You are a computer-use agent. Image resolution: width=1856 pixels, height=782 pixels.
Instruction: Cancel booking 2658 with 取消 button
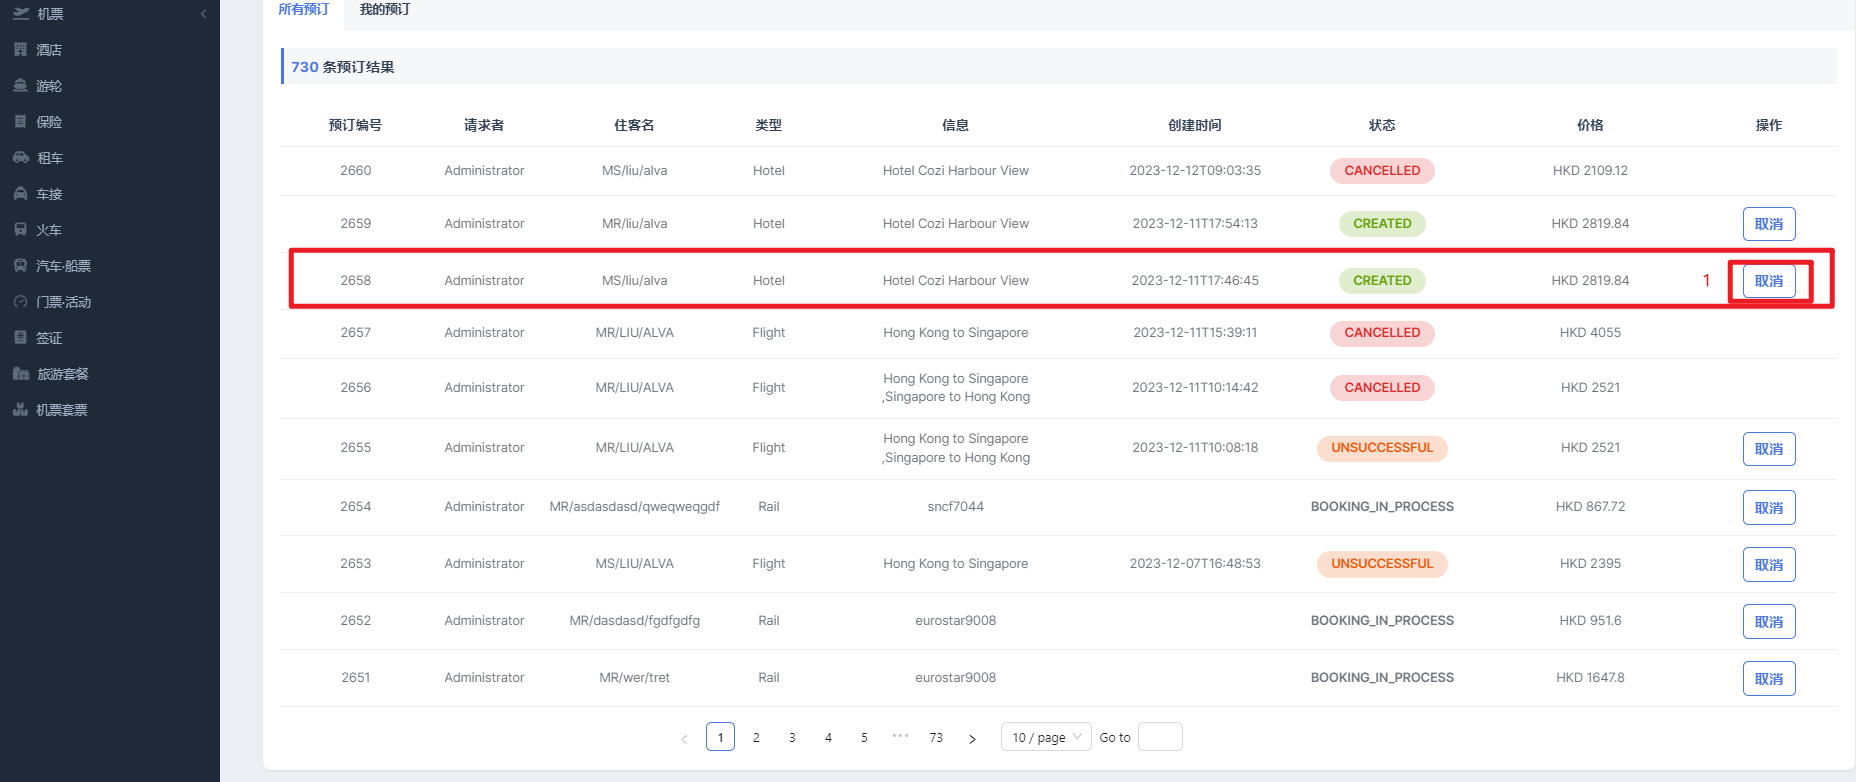1768,281
